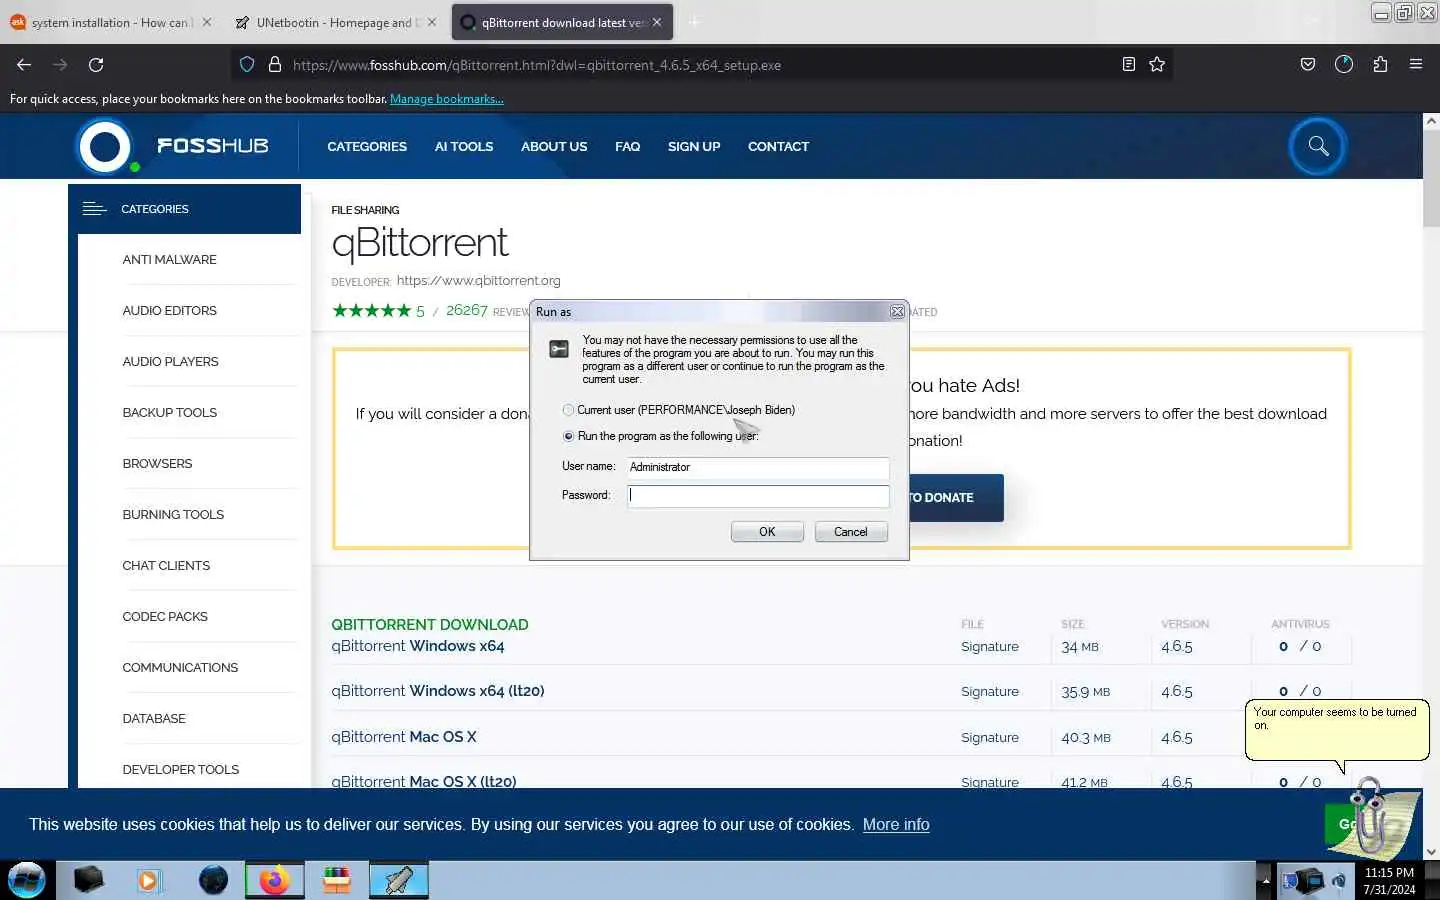This screenshot has width=1440, height=900.
Task: Open CONTACT nav item
Action: [x=778, y=146]
